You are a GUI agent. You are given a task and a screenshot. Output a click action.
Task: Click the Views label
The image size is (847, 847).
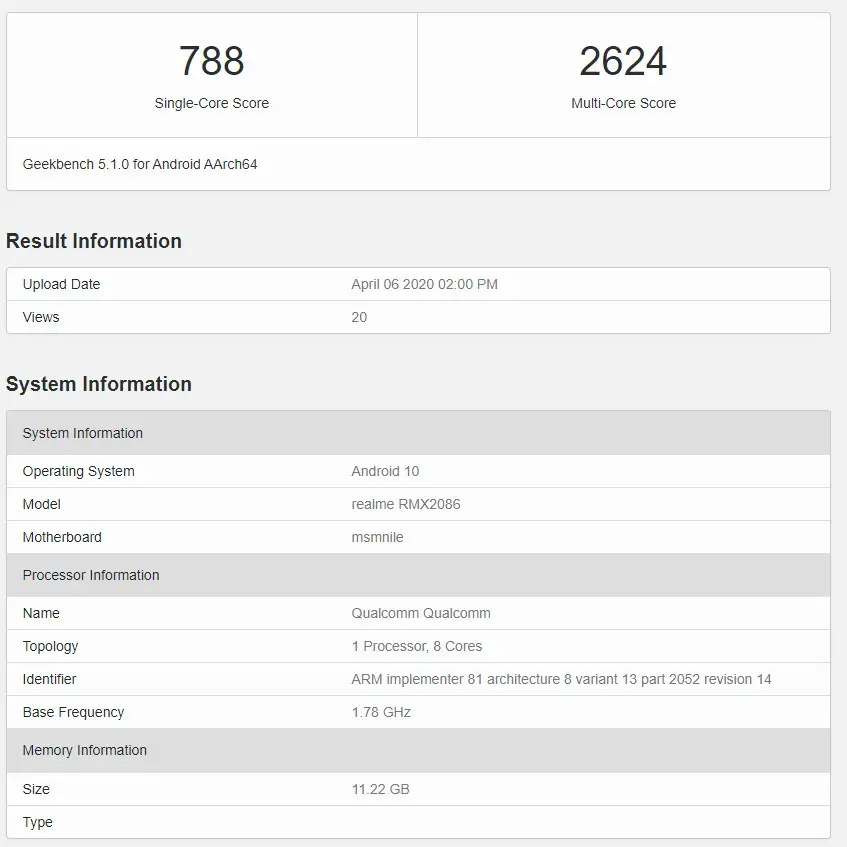(41, 317)
